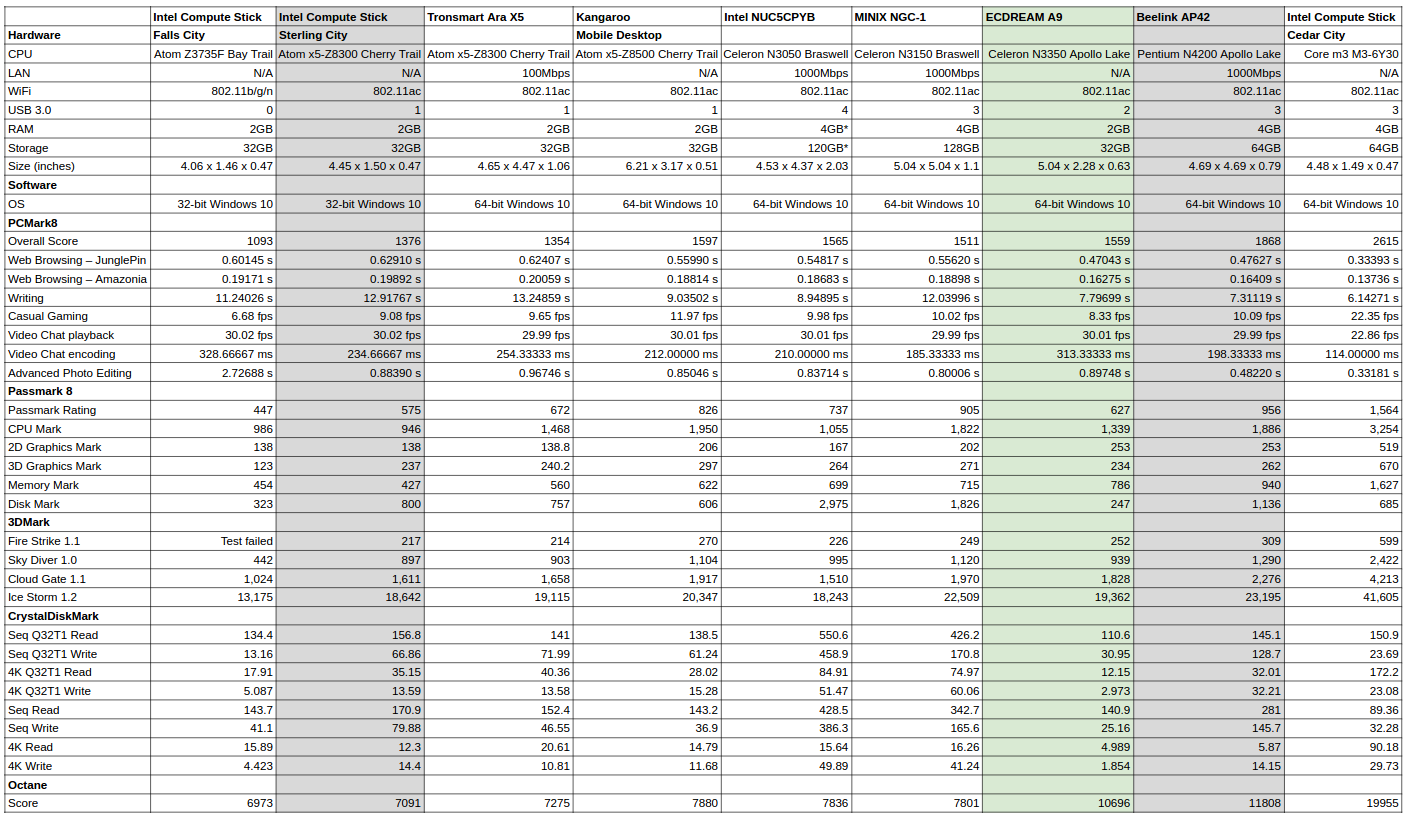Screen dimensions: 1406x819
Task: Select the '100Mbps' LAN cell
Action: pos(498,73)
